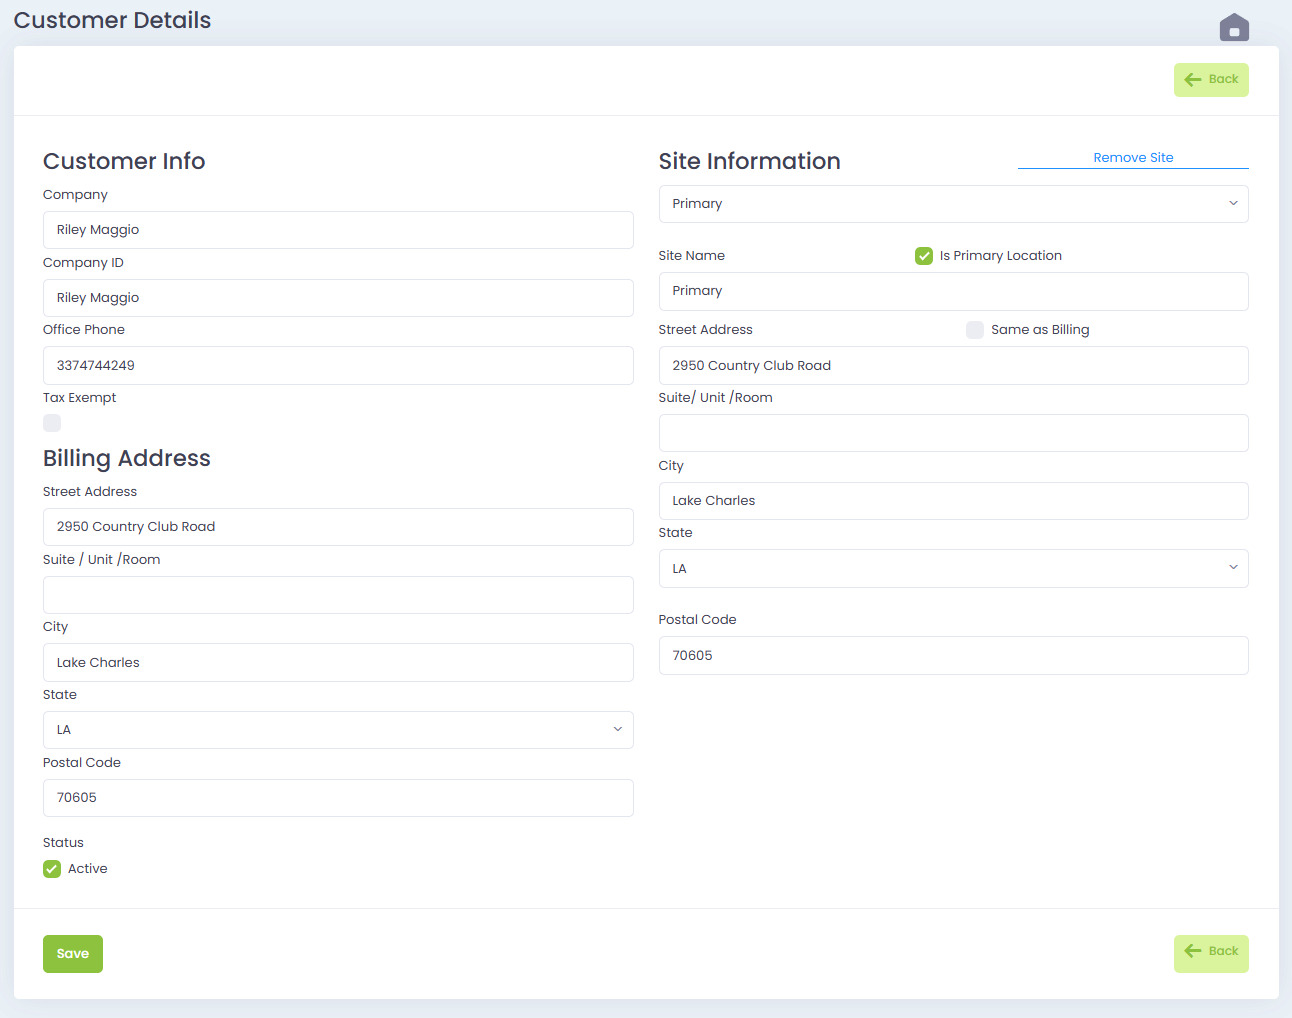Click the site Postal Code field

pyautogui.click(x=953, y=656)
